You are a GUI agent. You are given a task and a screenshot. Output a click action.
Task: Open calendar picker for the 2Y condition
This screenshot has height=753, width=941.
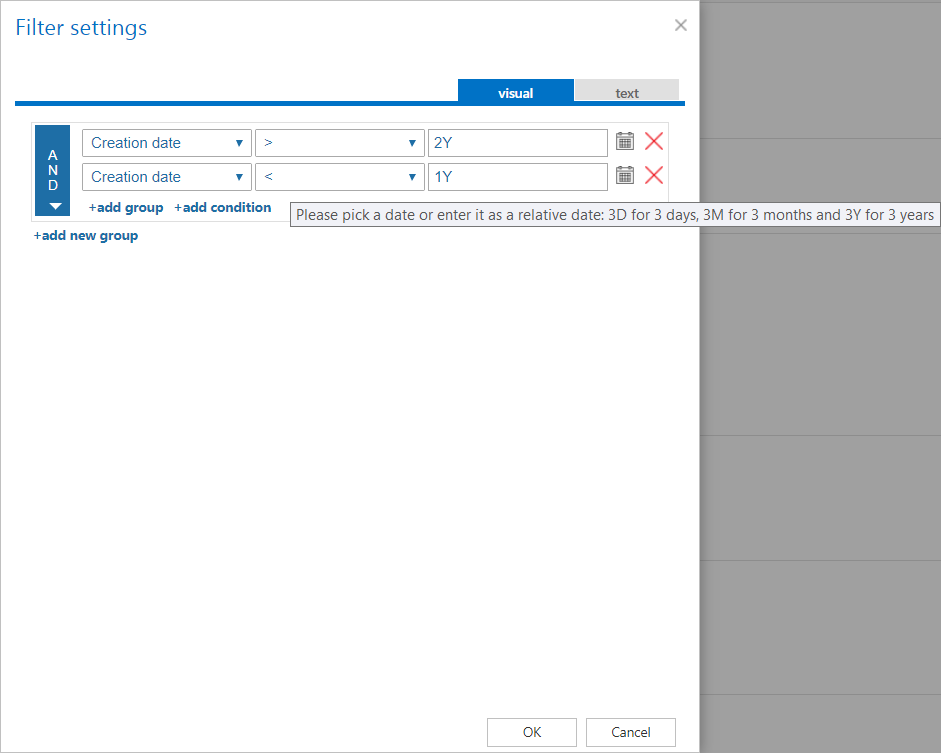point(625,142)
